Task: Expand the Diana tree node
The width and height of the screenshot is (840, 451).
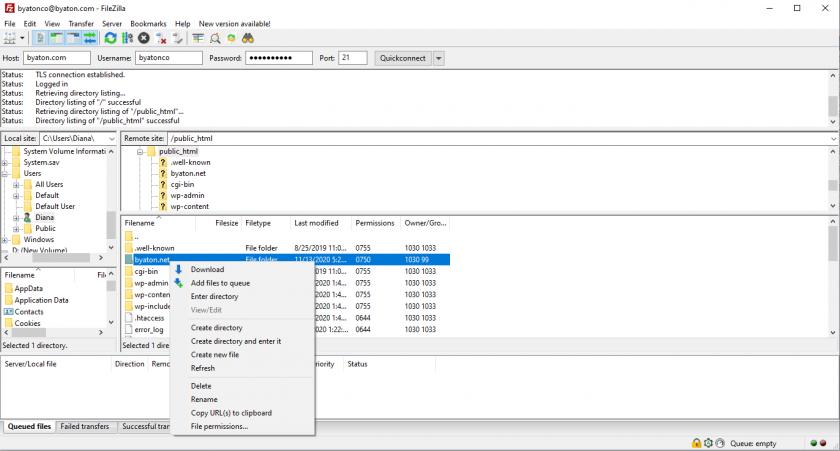Action: coord(16,218)
